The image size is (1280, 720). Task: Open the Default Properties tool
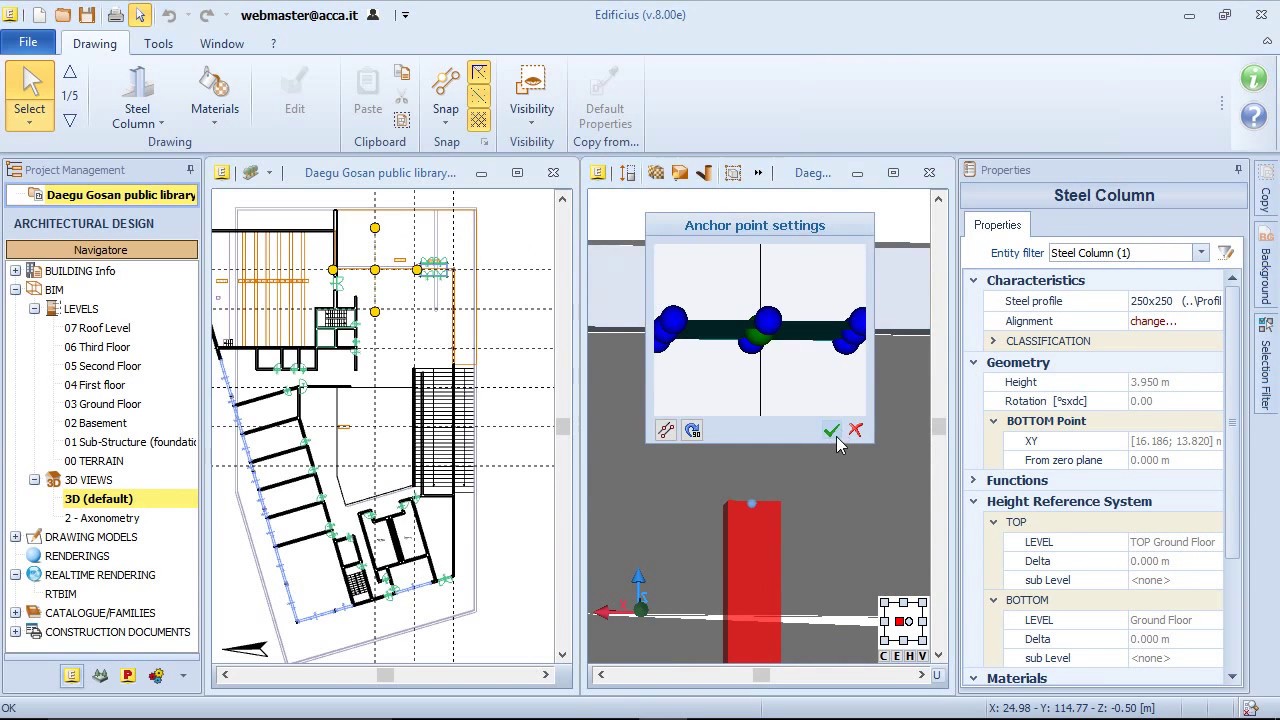point(604,90)
